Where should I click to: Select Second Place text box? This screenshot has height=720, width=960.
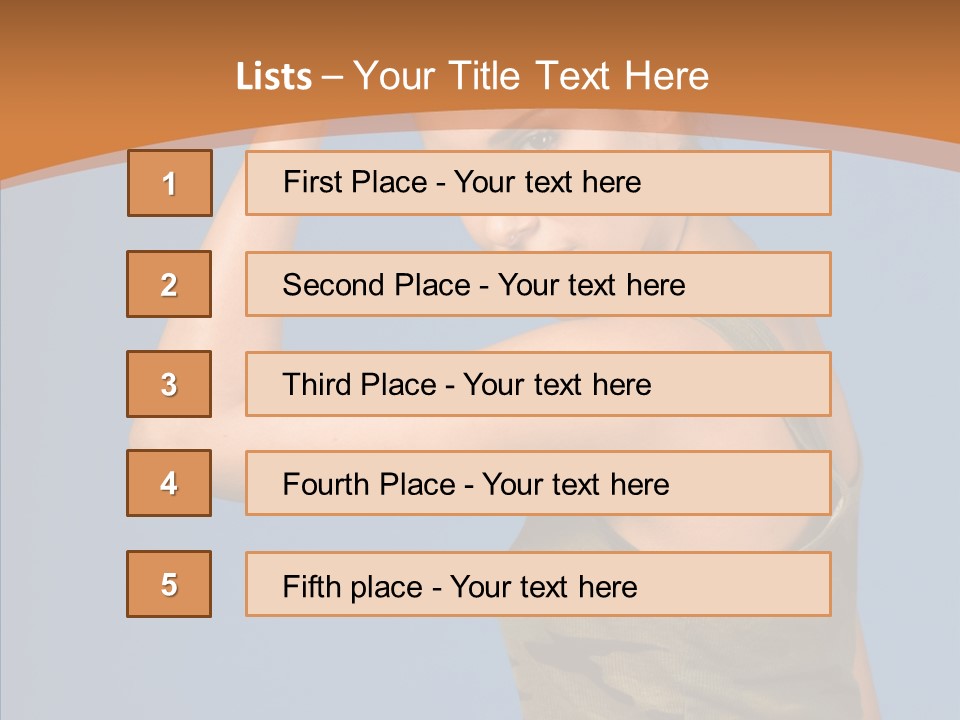[538, 284]
